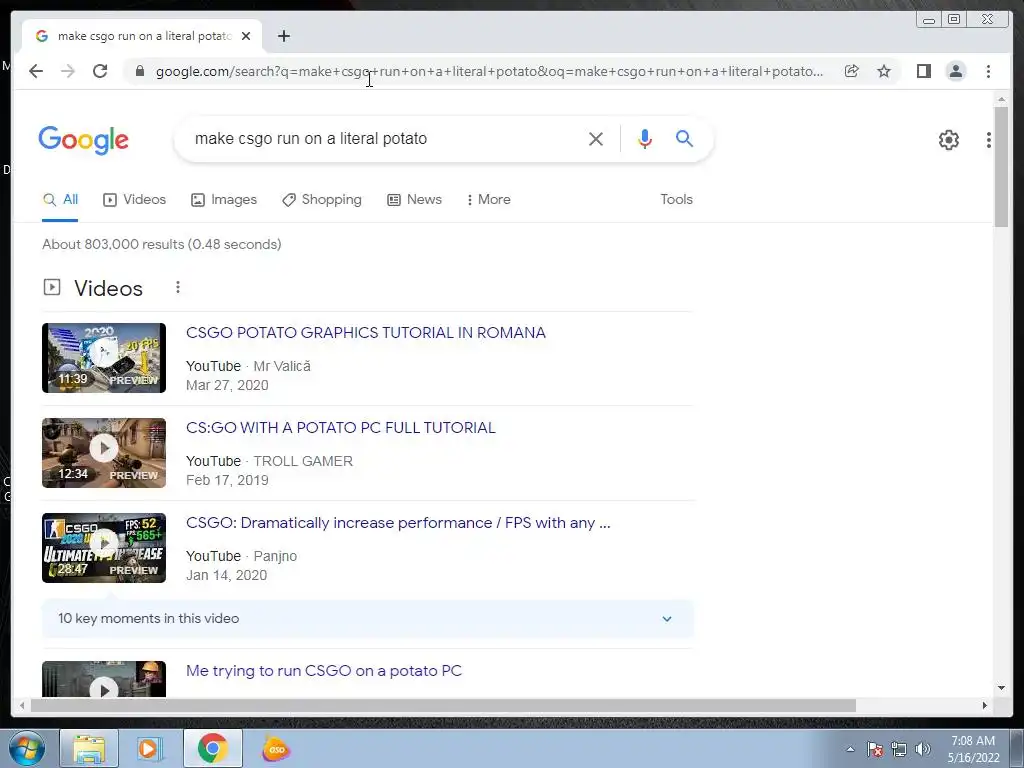Click the forward navigation arrow
1024x768 pixels.
click(68, 71)
